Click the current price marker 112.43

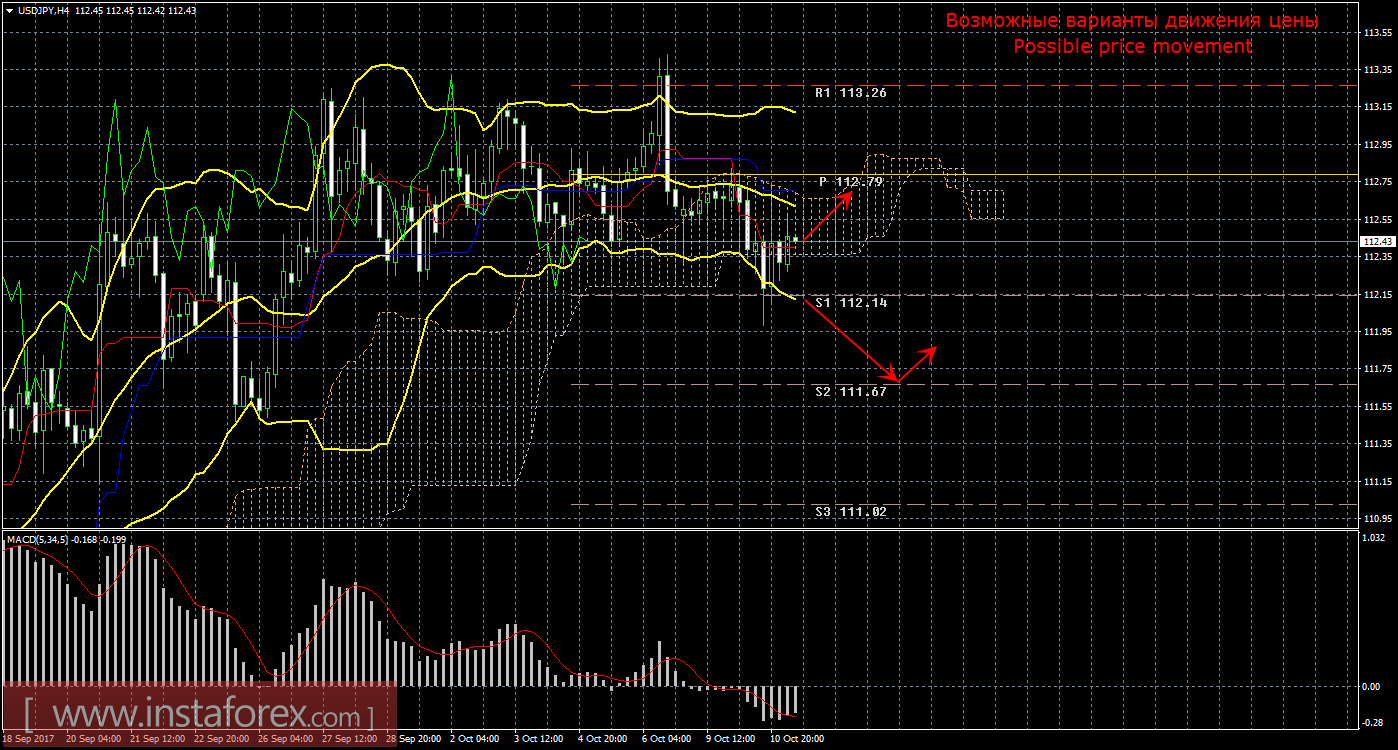click(1377, 241)
